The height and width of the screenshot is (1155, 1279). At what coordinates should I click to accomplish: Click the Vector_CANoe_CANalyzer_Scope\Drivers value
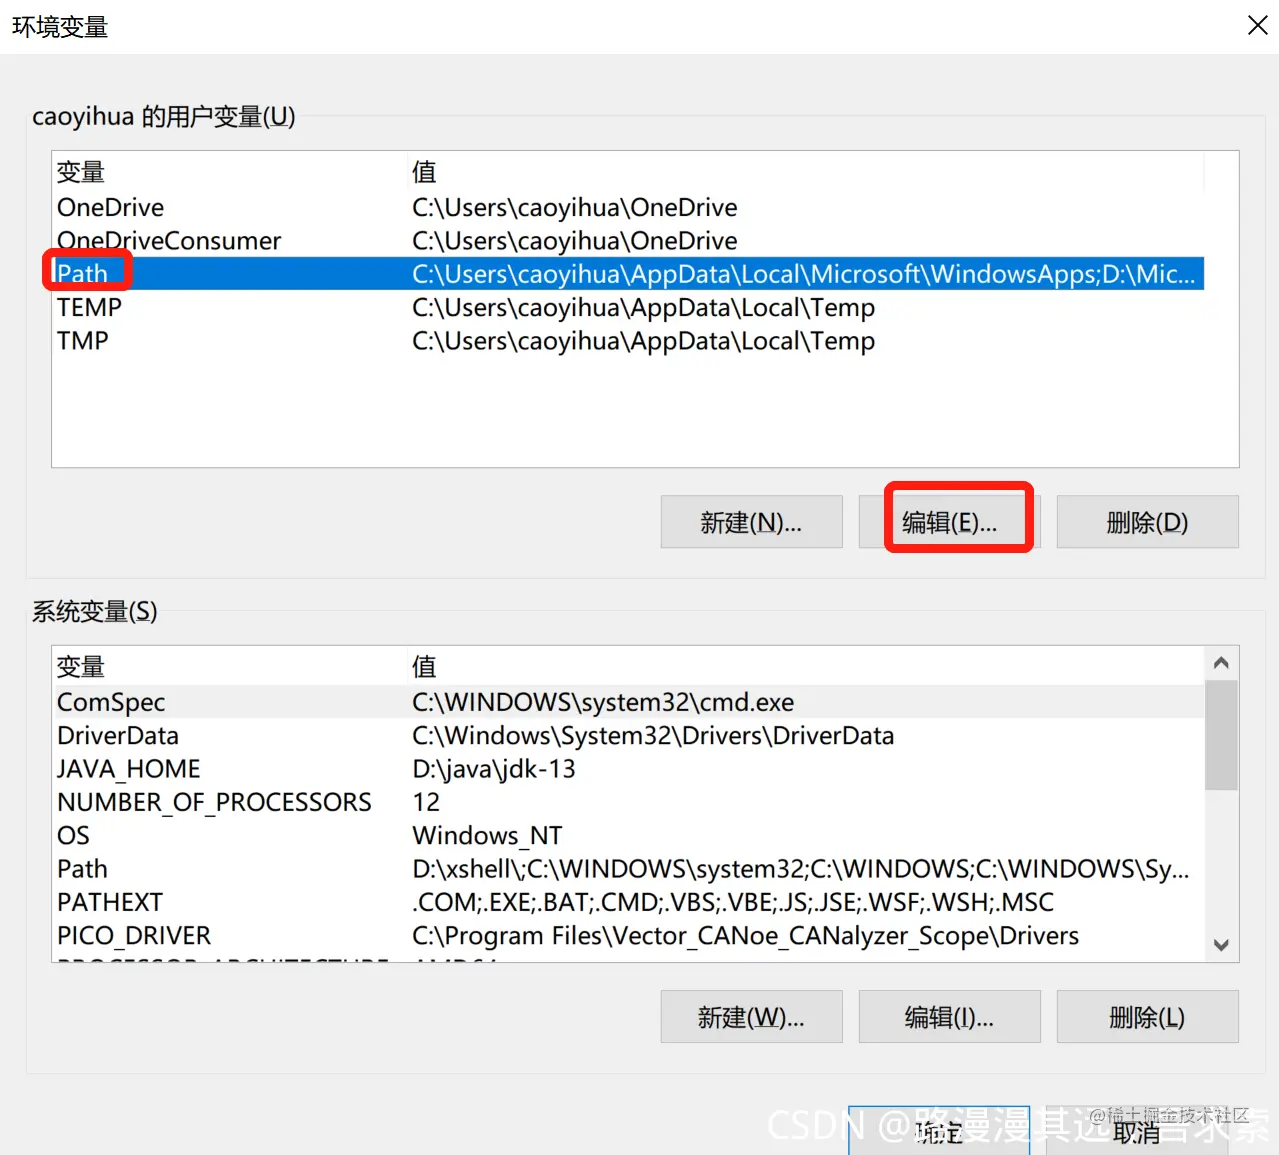tap(746, 936)
